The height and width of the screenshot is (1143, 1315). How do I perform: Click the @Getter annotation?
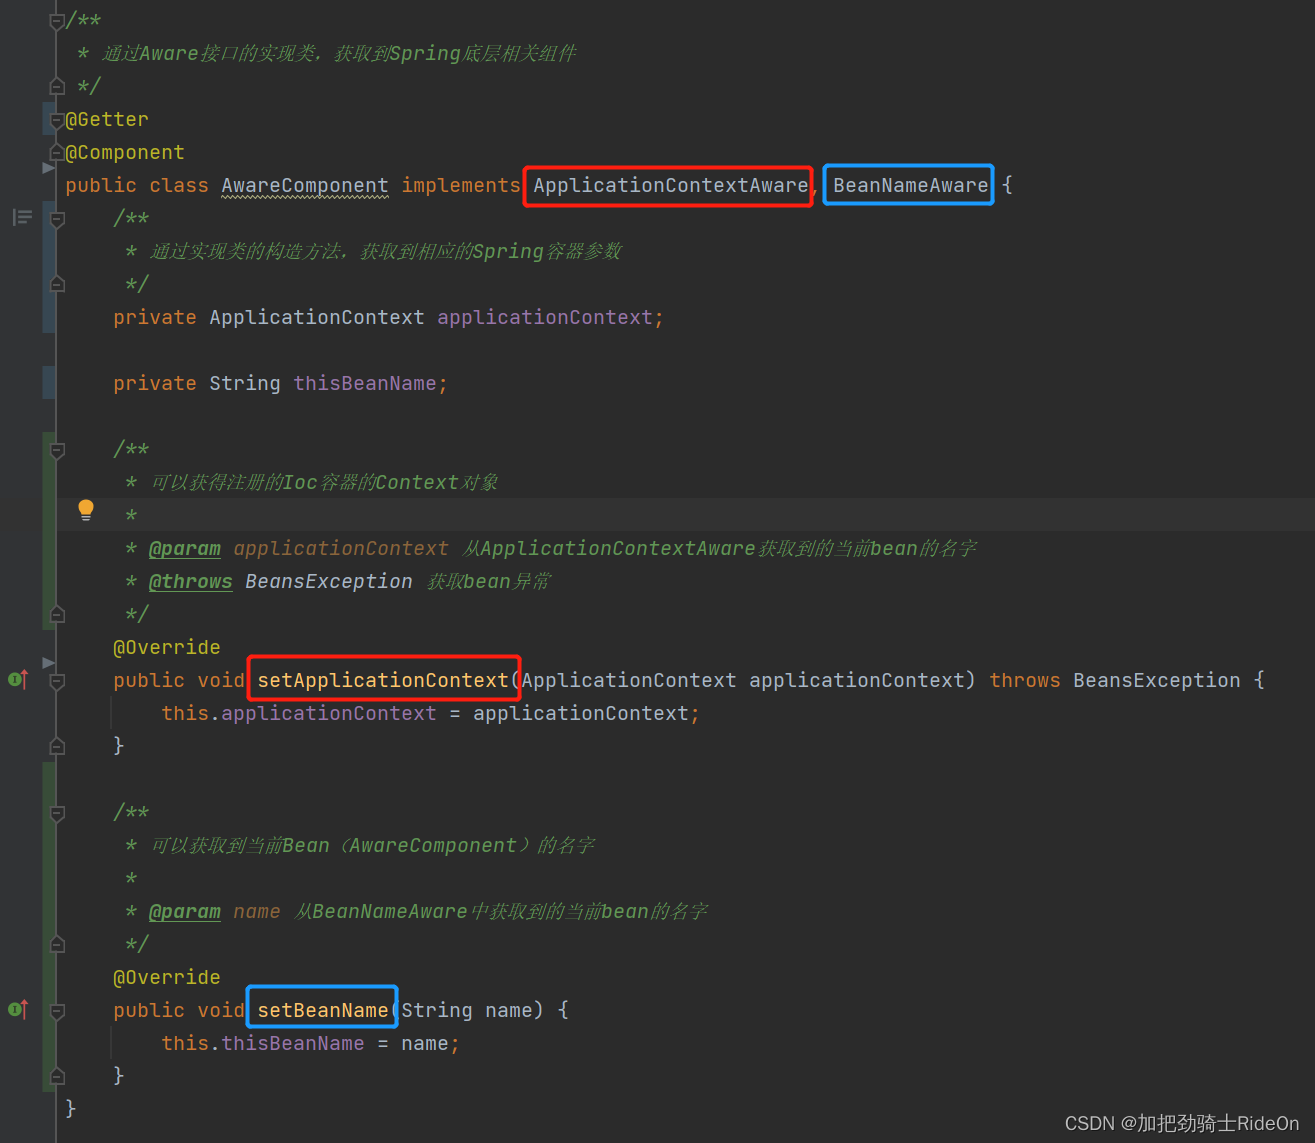pos(107,120)
